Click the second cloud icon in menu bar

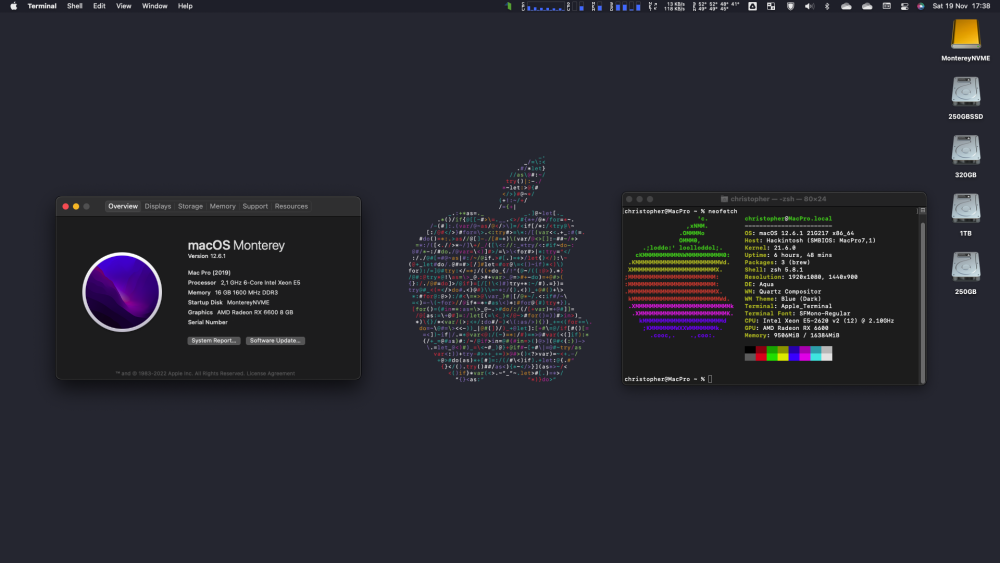pos(867,6)
